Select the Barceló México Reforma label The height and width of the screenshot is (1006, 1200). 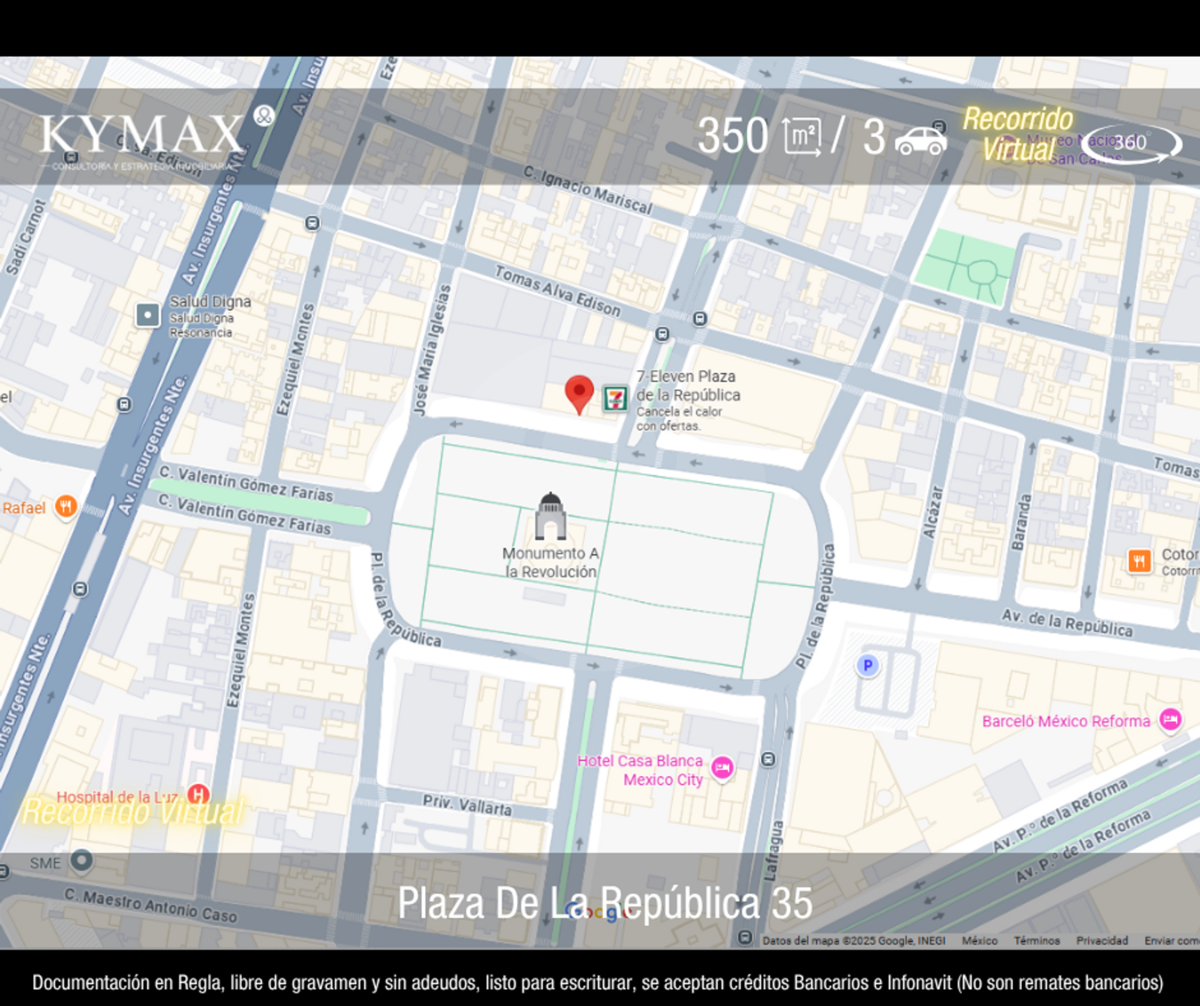[1066, 721]
